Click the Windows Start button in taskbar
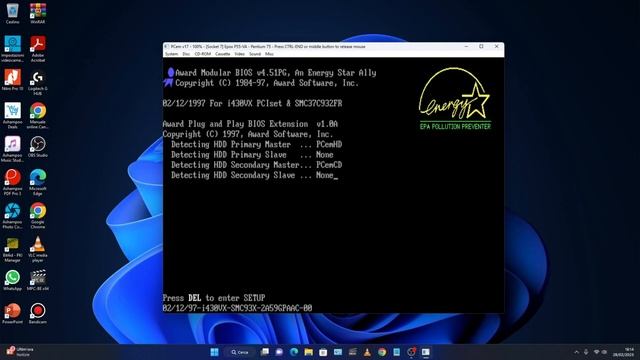Viewport: 640px width, 360px height. (214, 352)
